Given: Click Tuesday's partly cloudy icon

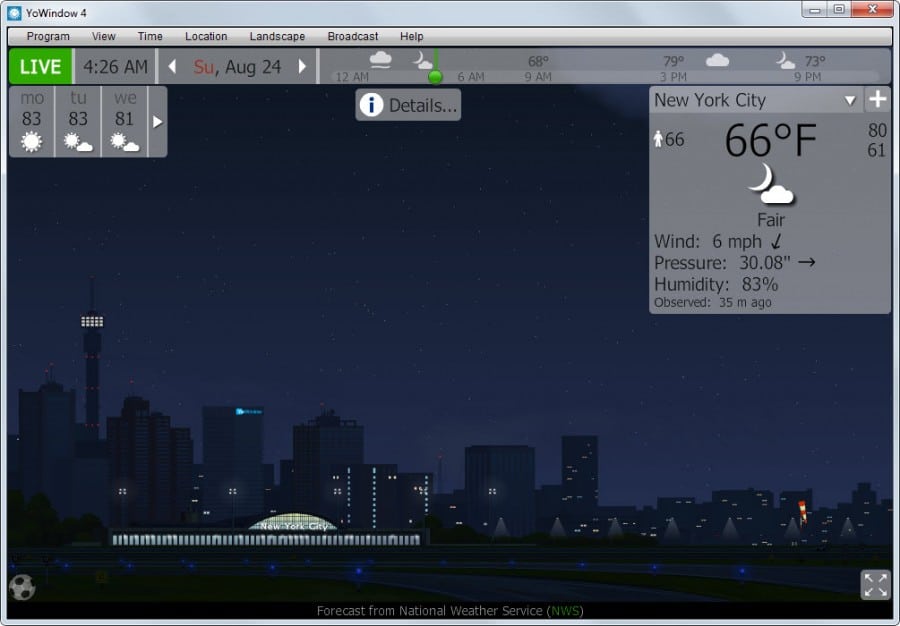Looking at the screenshot, I should click(78, 140).
